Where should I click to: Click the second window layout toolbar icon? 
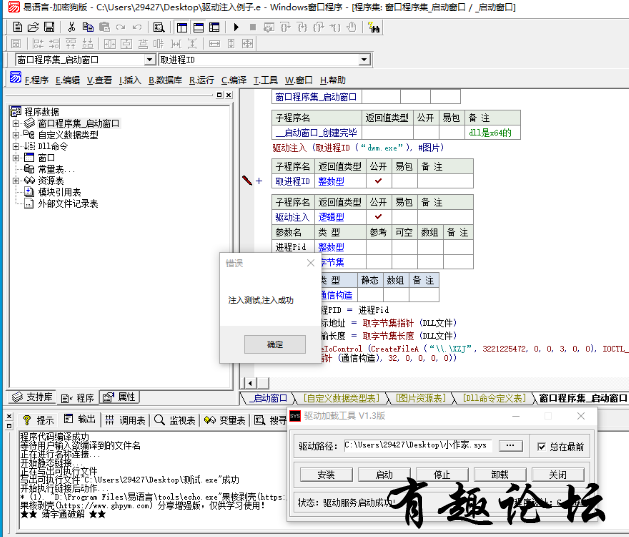coord(198,27)
